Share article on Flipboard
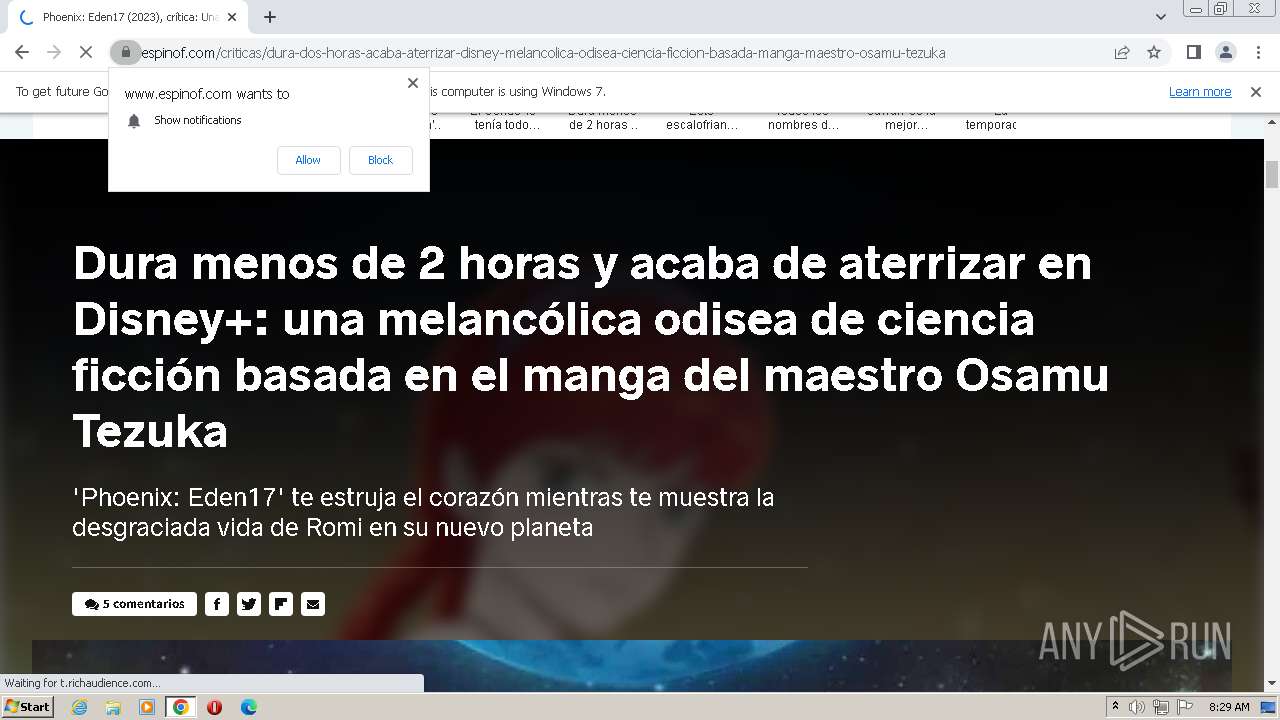This screenshot has width=1280, height=720. 281,604
